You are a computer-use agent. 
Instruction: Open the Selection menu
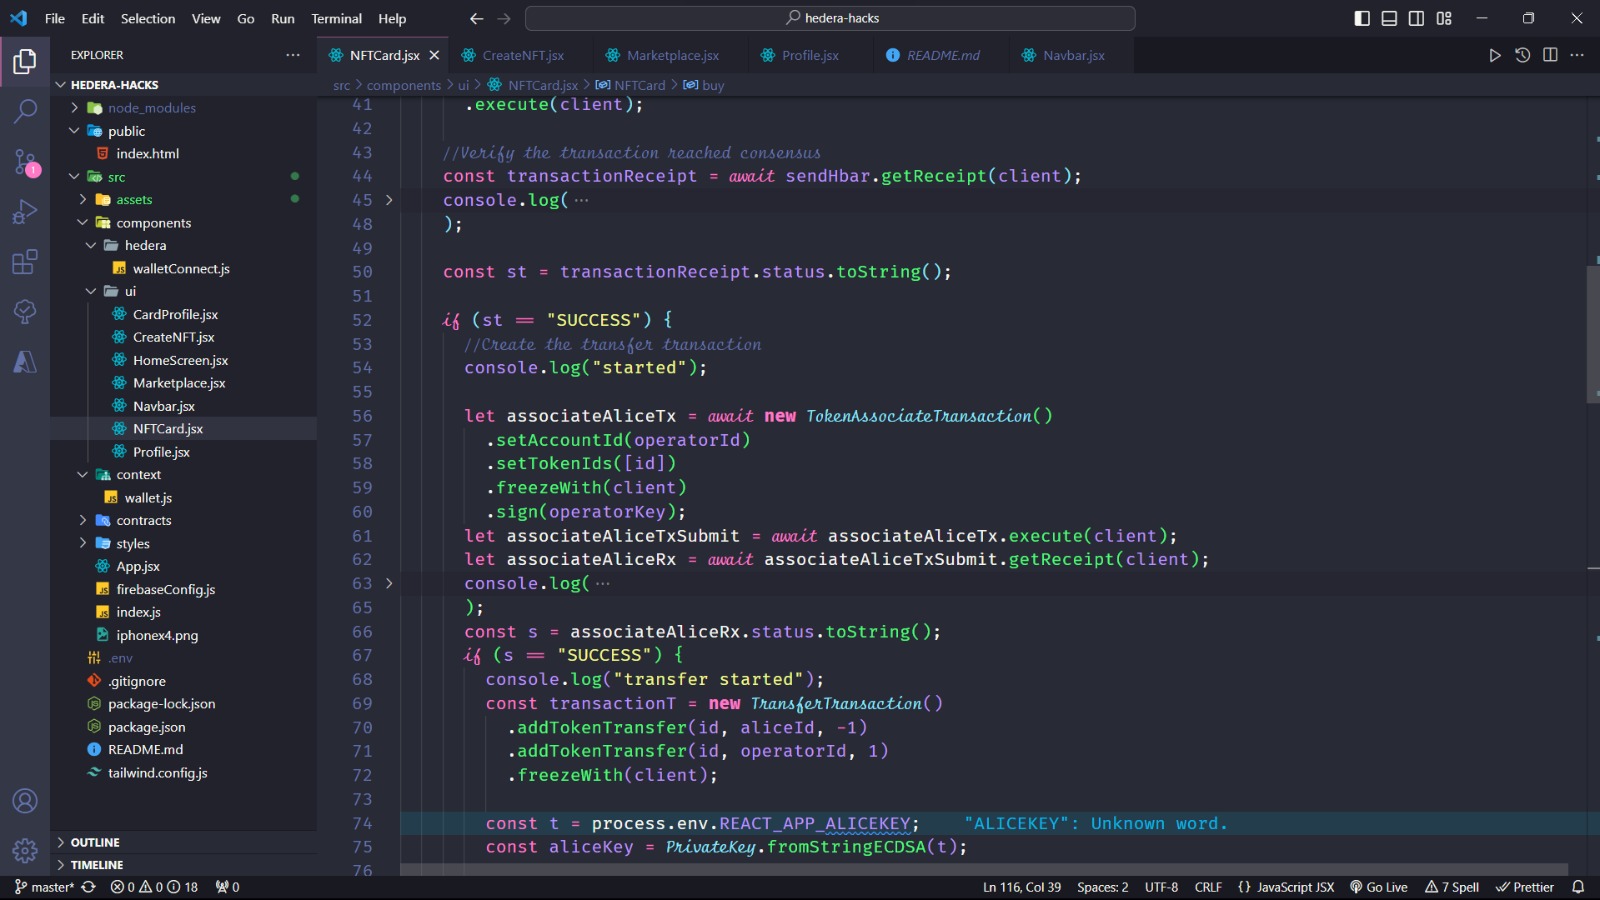pos(148,18)
